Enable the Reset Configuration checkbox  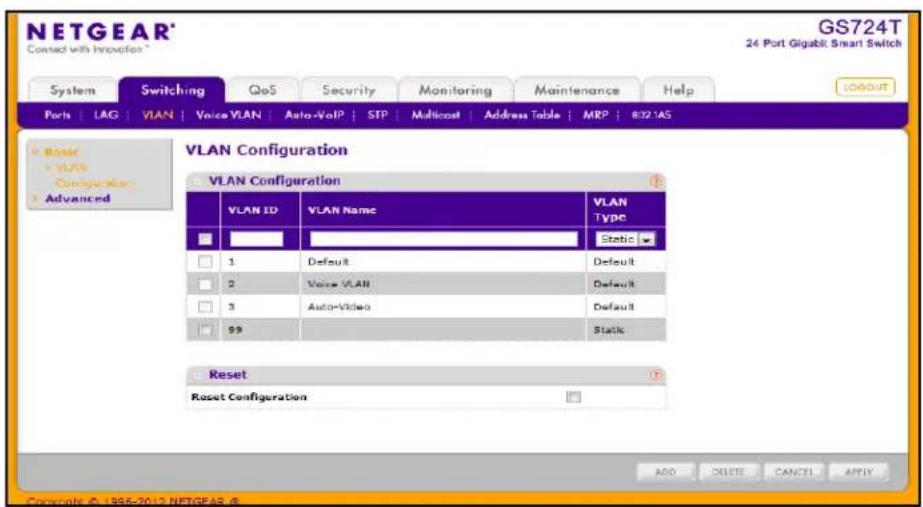click(x=573, y=397)
